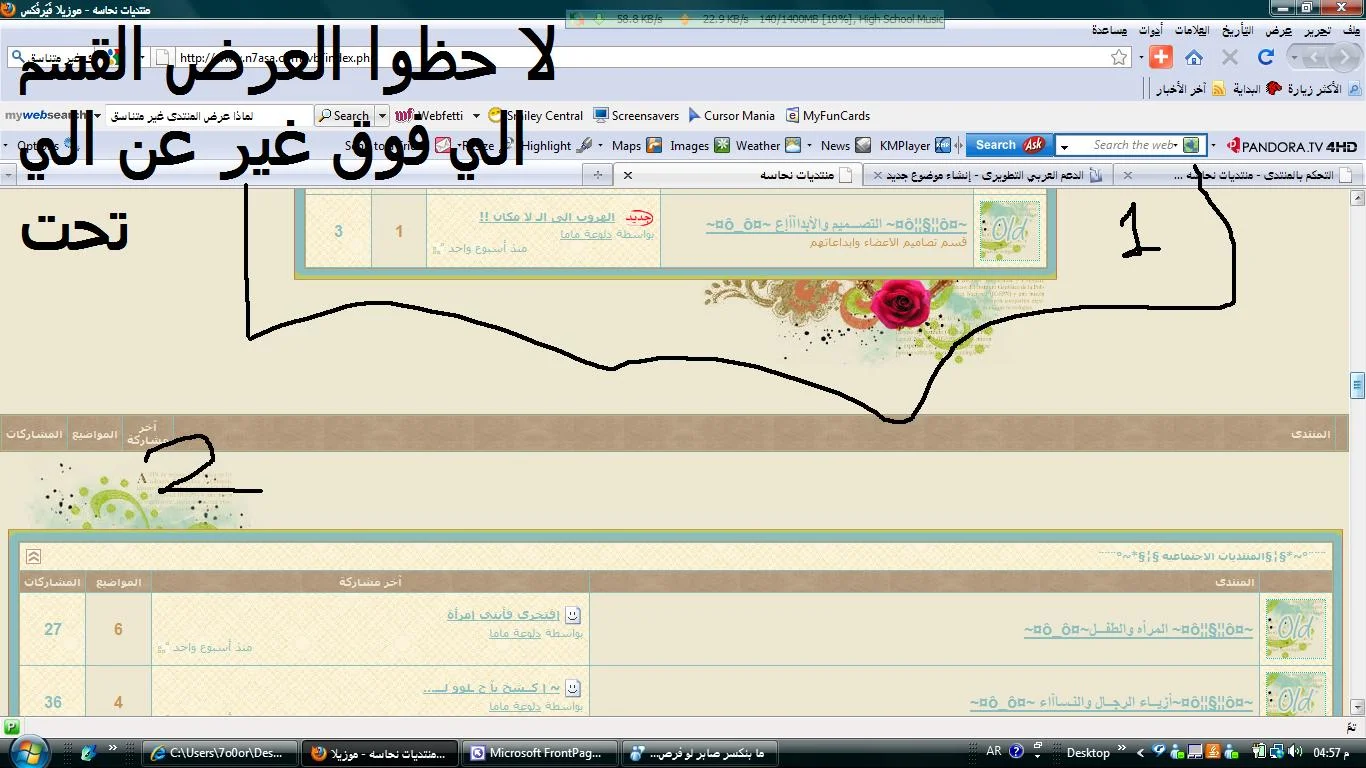
Task: Open the افتخري فأنتي امرأة thread link
Action: click(502, 614)
